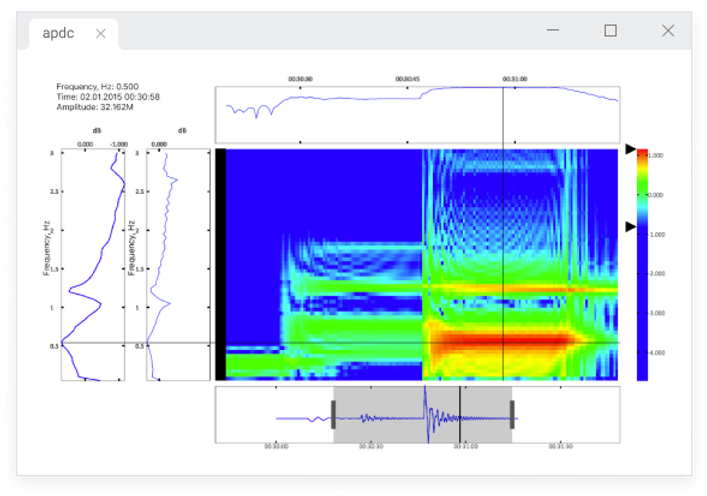Screen dimensions: 707x496
Task: Maximize the window
Action: point(611,31)
